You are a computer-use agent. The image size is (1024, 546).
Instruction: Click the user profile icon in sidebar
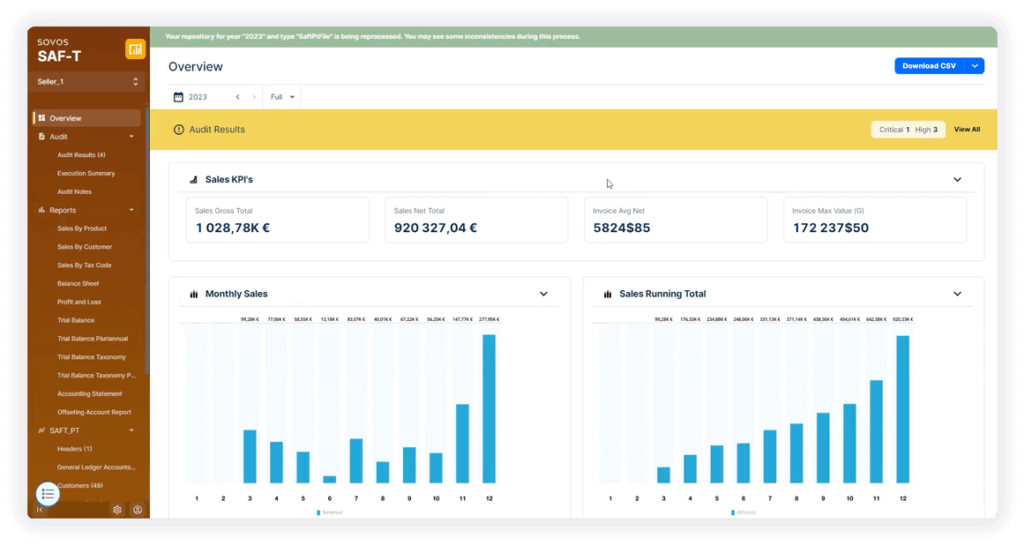pyautogui.click(x=137, y=509)
